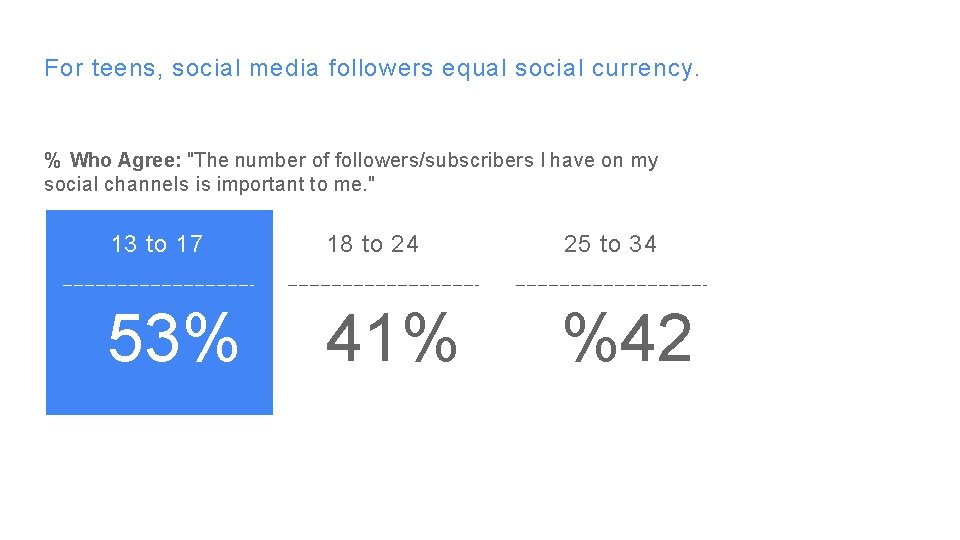Select the "13 to 17" age label

coord(157,244)
